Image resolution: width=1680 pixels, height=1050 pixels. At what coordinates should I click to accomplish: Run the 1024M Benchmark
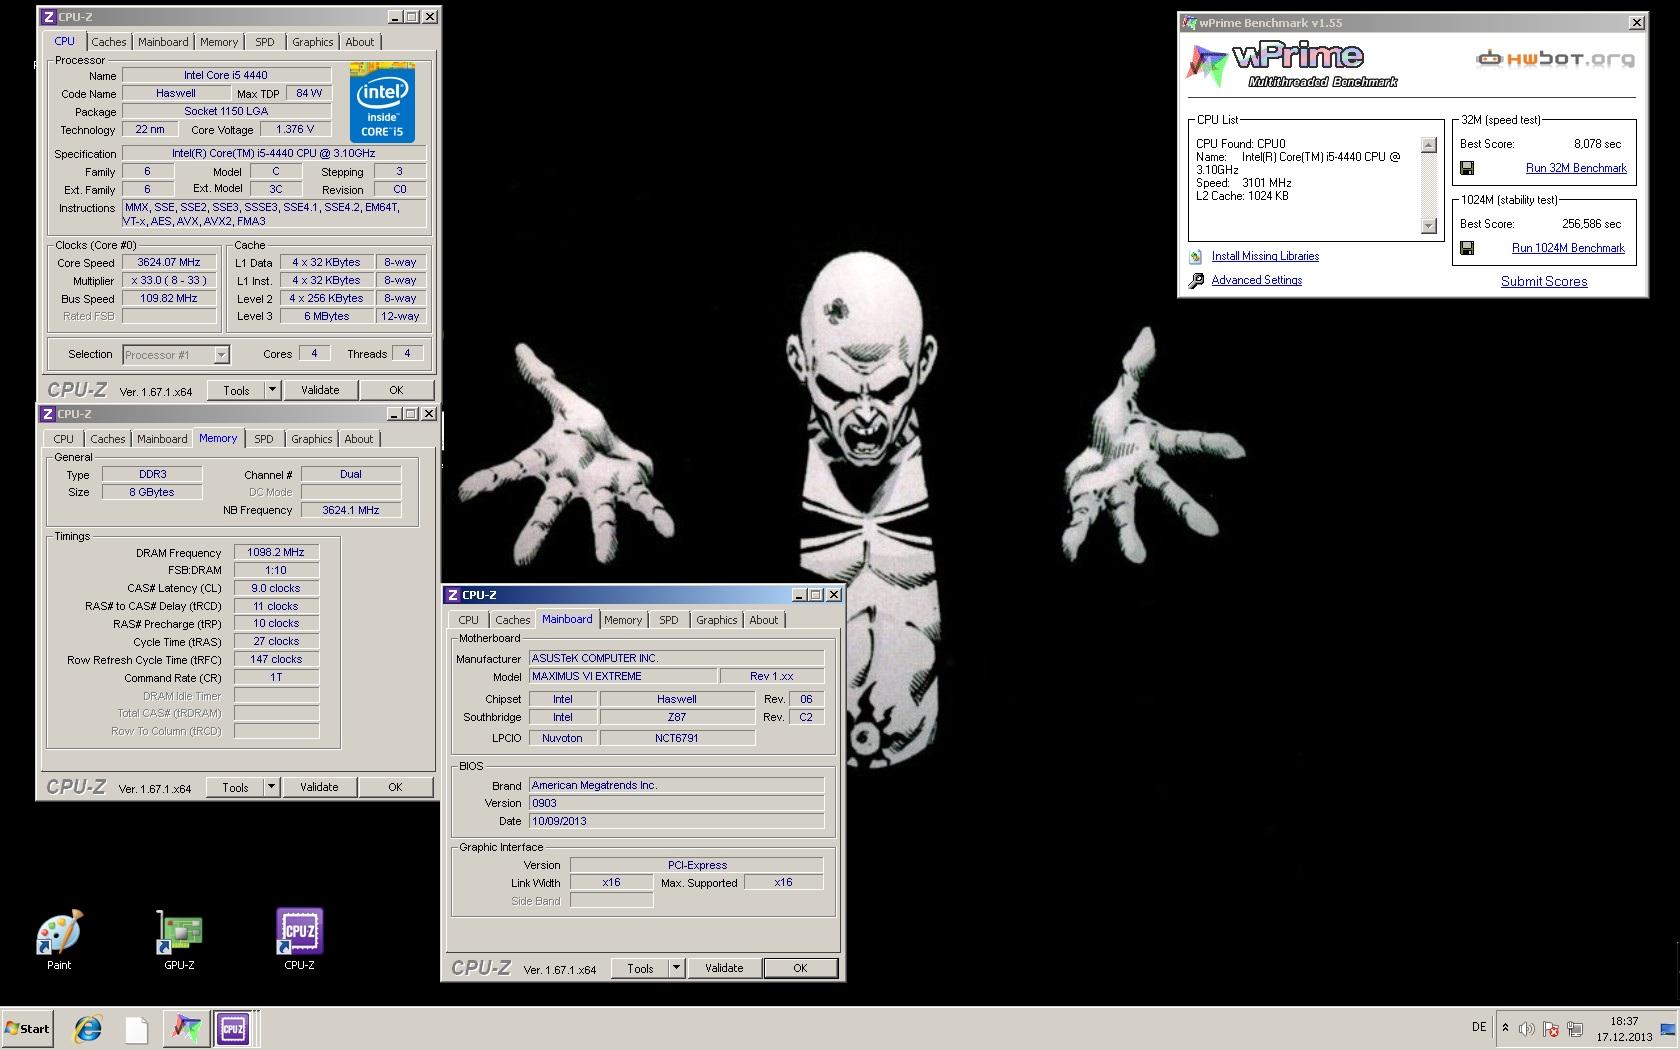click(x=1568, y=248)
